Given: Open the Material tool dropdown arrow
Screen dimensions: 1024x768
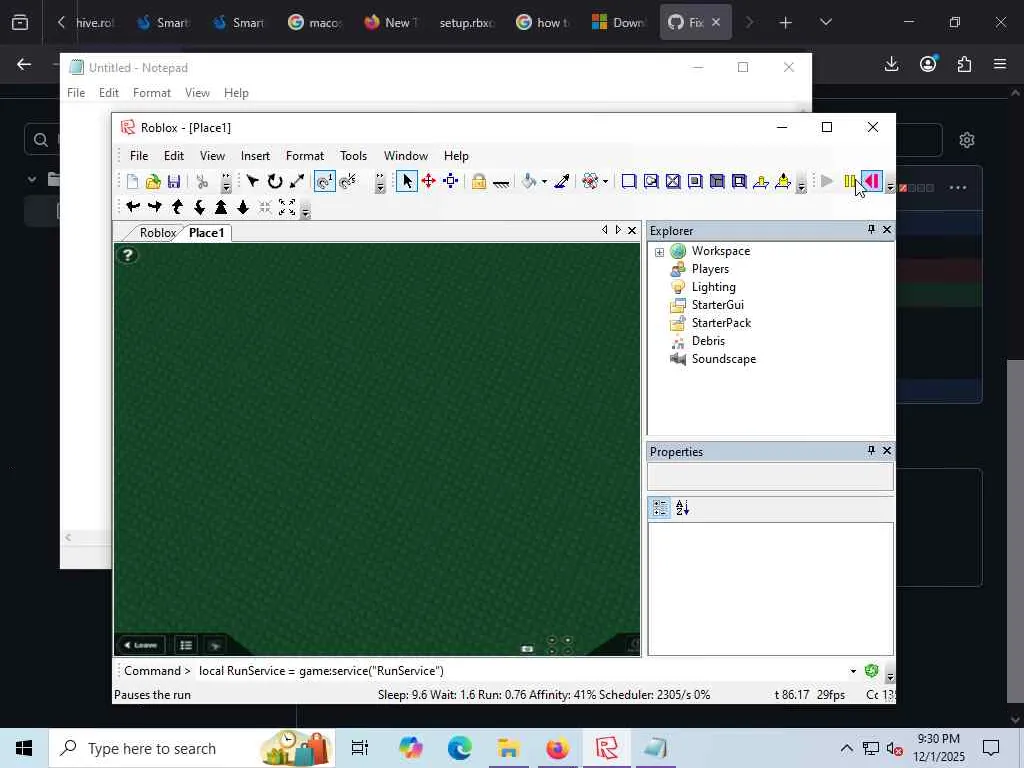Looking at the screenshot, I should point(605,182).
